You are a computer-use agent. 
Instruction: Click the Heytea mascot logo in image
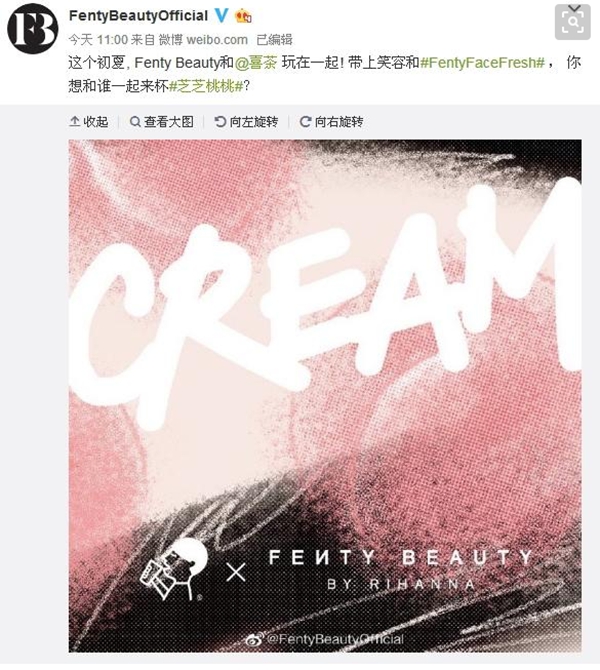pyautogui.click(x=174, y=569)
